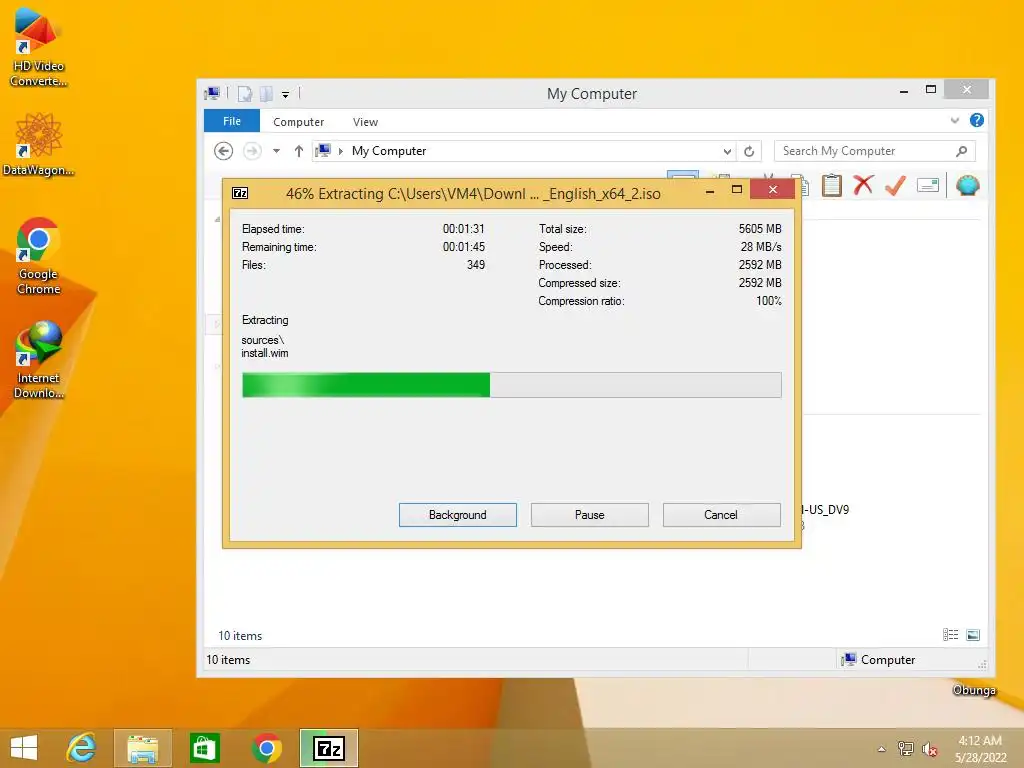Click the Search My Computer field
This screenshot has height=768, width=1024.
coord(874,151)
